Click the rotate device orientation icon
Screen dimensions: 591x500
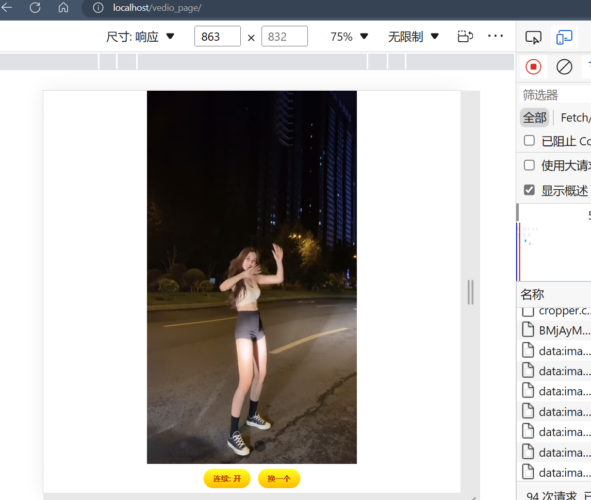coord(465,37)
